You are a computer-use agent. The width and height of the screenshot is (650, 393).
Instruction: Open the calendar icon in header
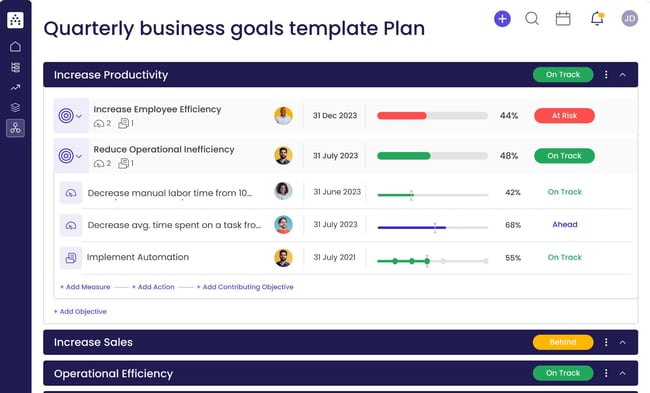pyautogui.click(x=563, y=19)
